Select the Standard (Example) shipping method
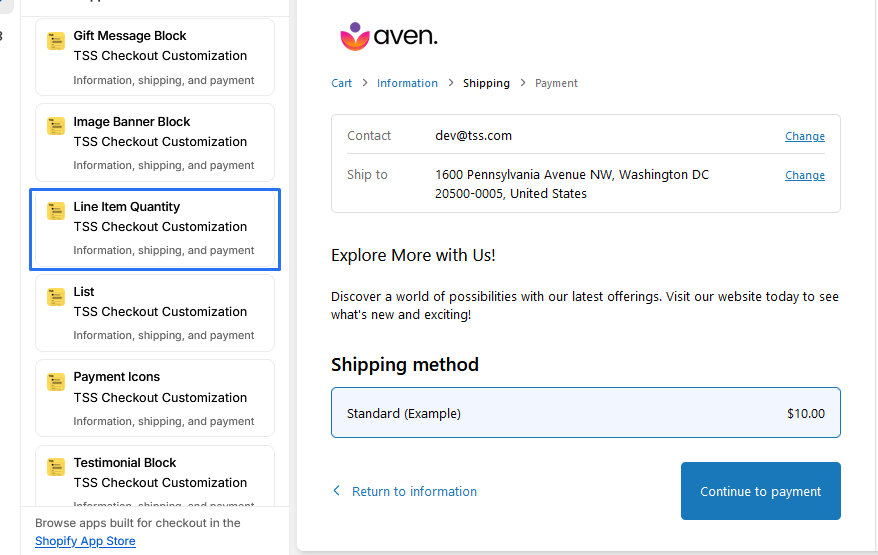This screenshot has width=878, height=555. coord(585,413)
